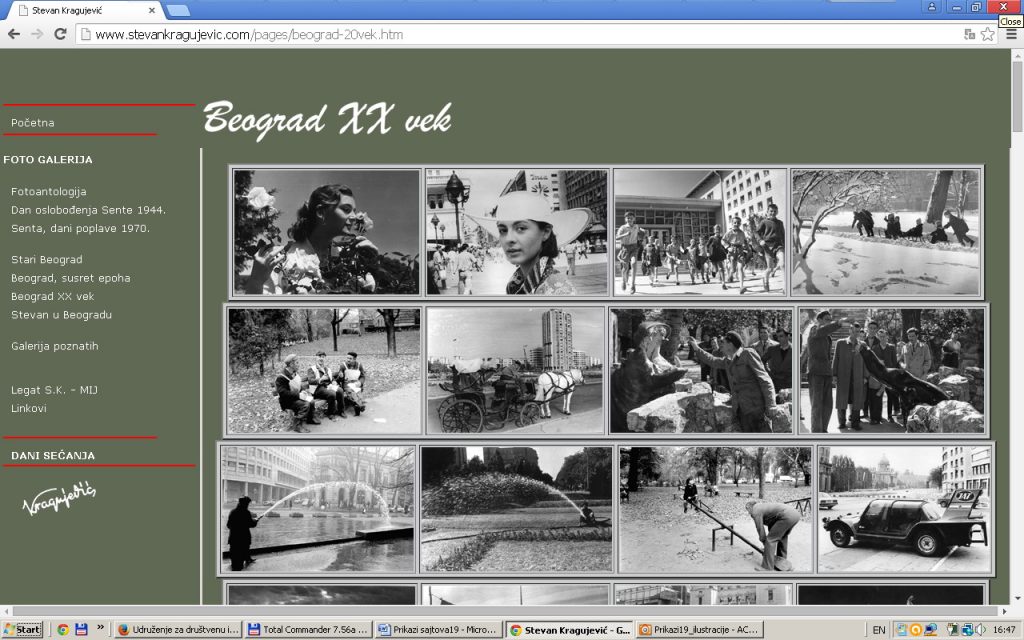The image size is (1024, 640).
Task: Click the Chrome icon in Quick Launch
Action: (x=62, y=630)
